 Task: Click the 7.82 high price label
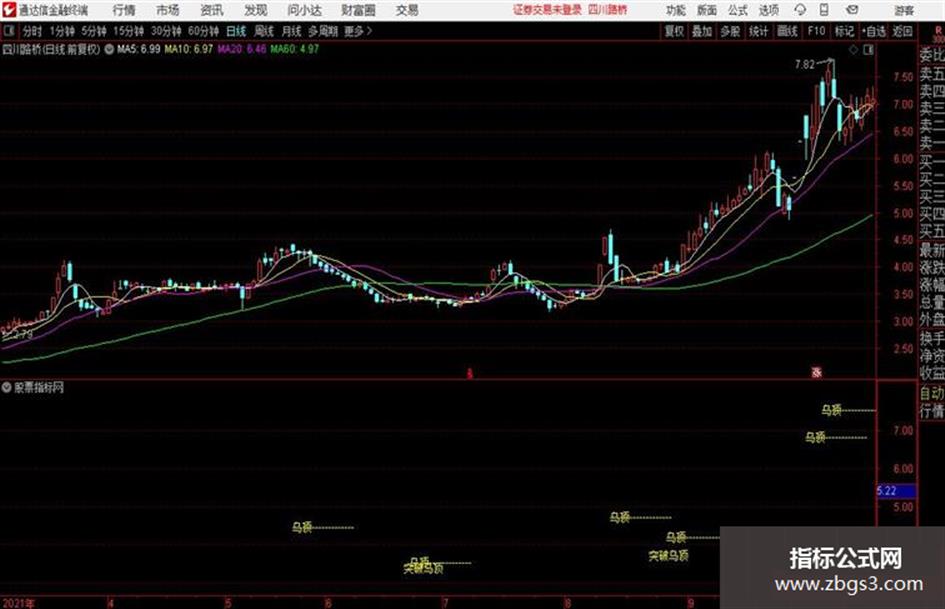[805, 65]
